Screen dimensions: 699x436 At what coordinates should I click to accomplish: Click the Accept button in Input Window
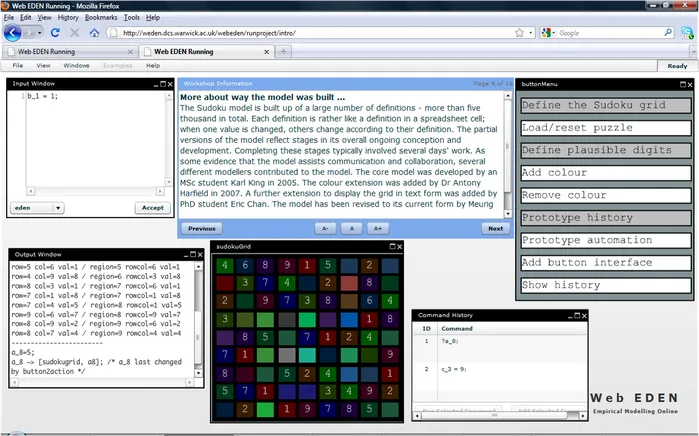152,208
